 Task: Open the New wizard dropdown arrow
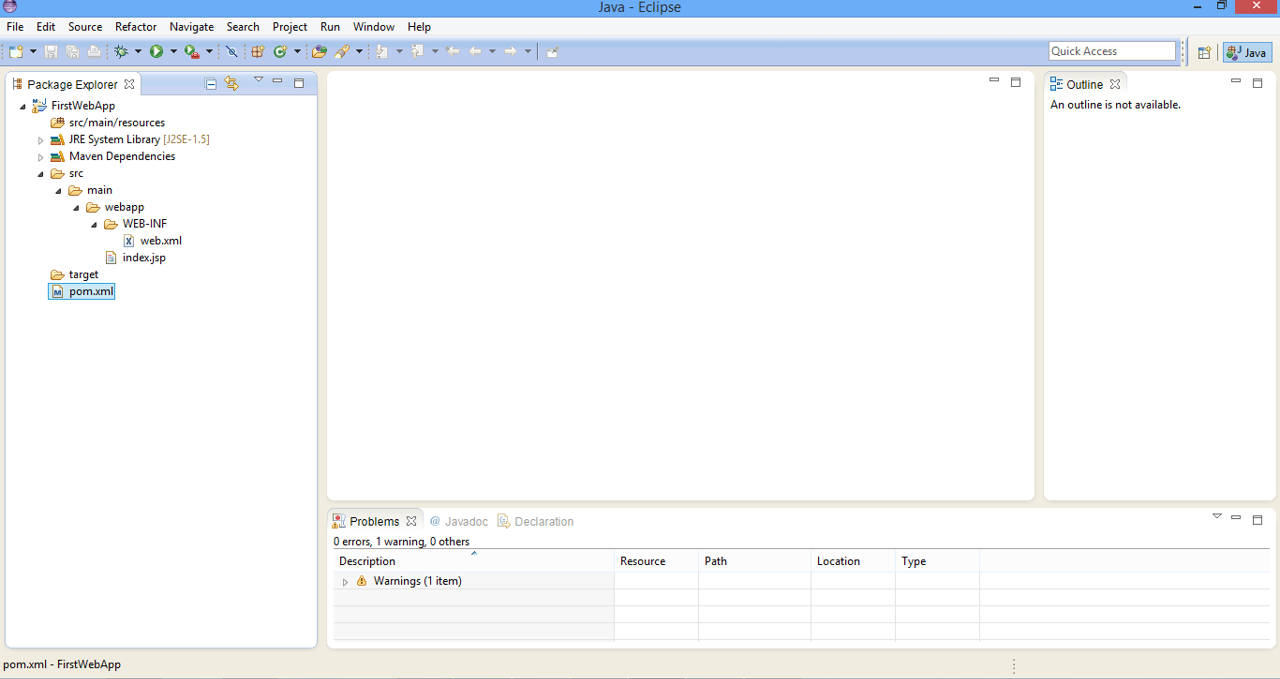tap(33, 51)
